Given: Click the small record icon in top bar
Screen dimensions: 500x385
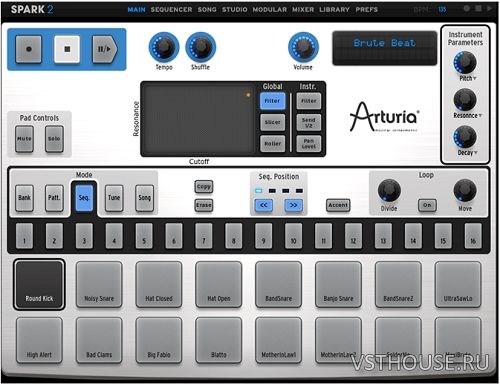Looking at the screenshot, I should click(466, 9).
